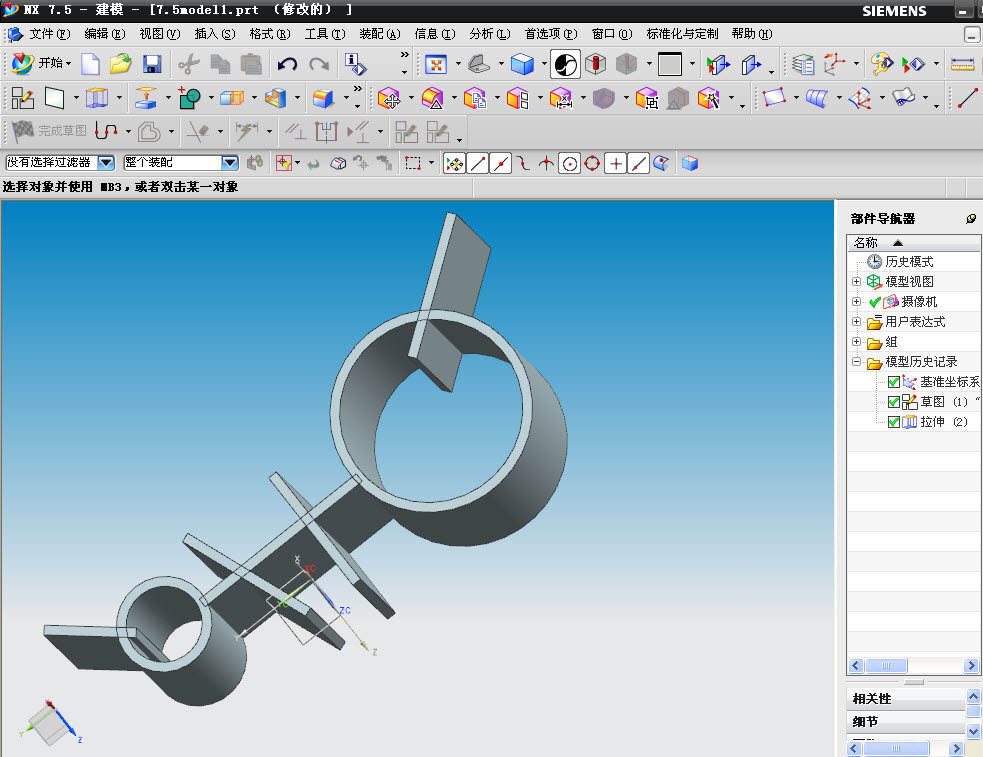
Task: Open the 视图(V) menu
Action: [160, 34]
